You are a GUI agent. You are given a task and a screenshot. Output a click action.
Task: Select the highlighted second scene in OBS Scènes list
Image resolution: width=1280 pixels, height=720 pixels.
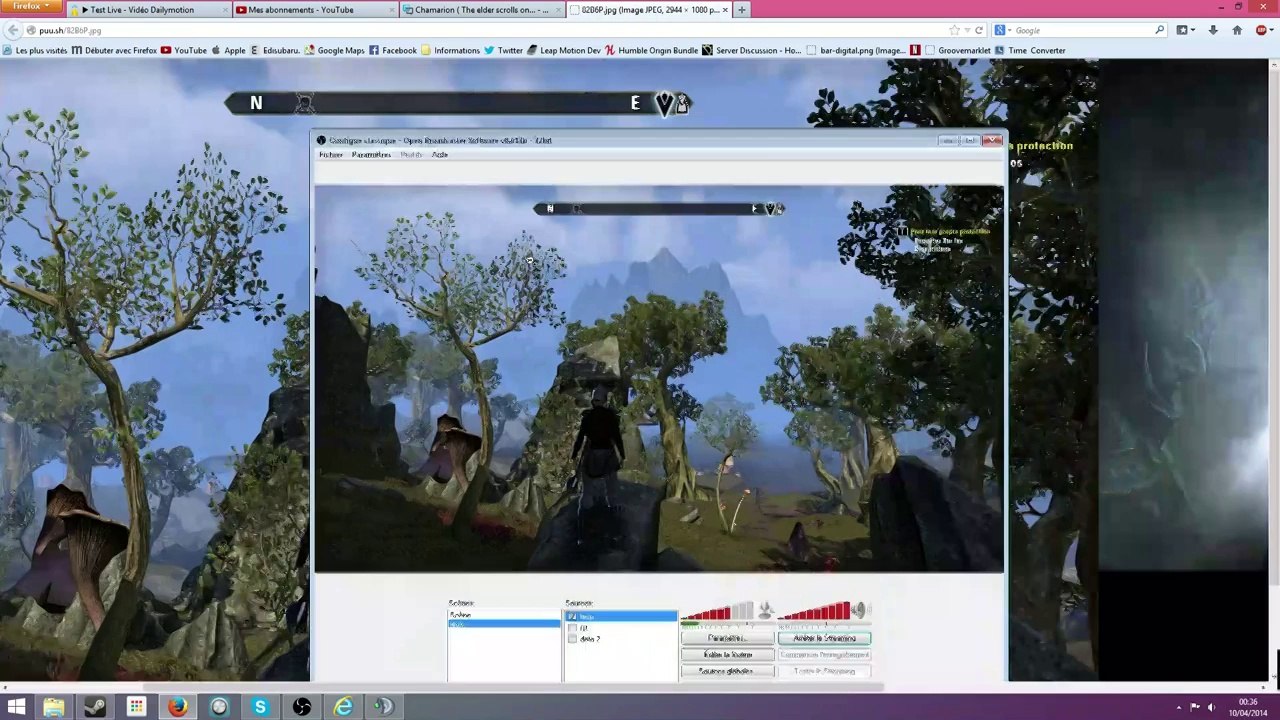click(x=504, y=624)
